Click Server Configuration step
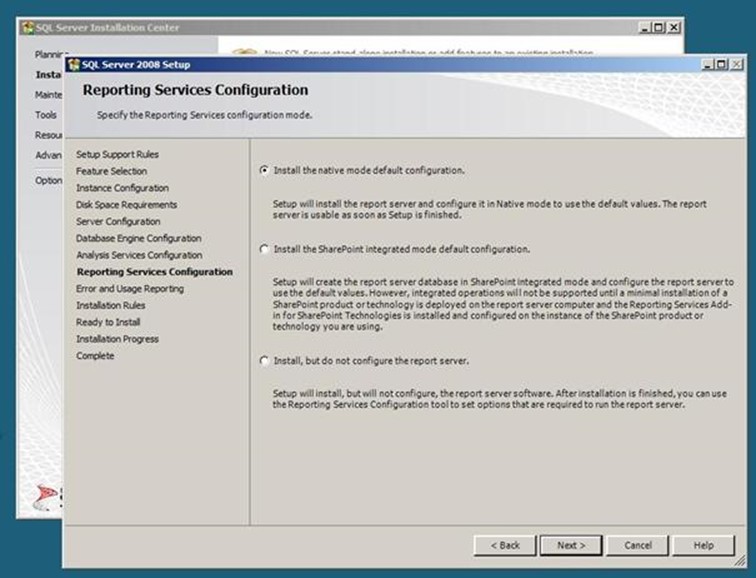756x578 pixels. coord(118,221)
